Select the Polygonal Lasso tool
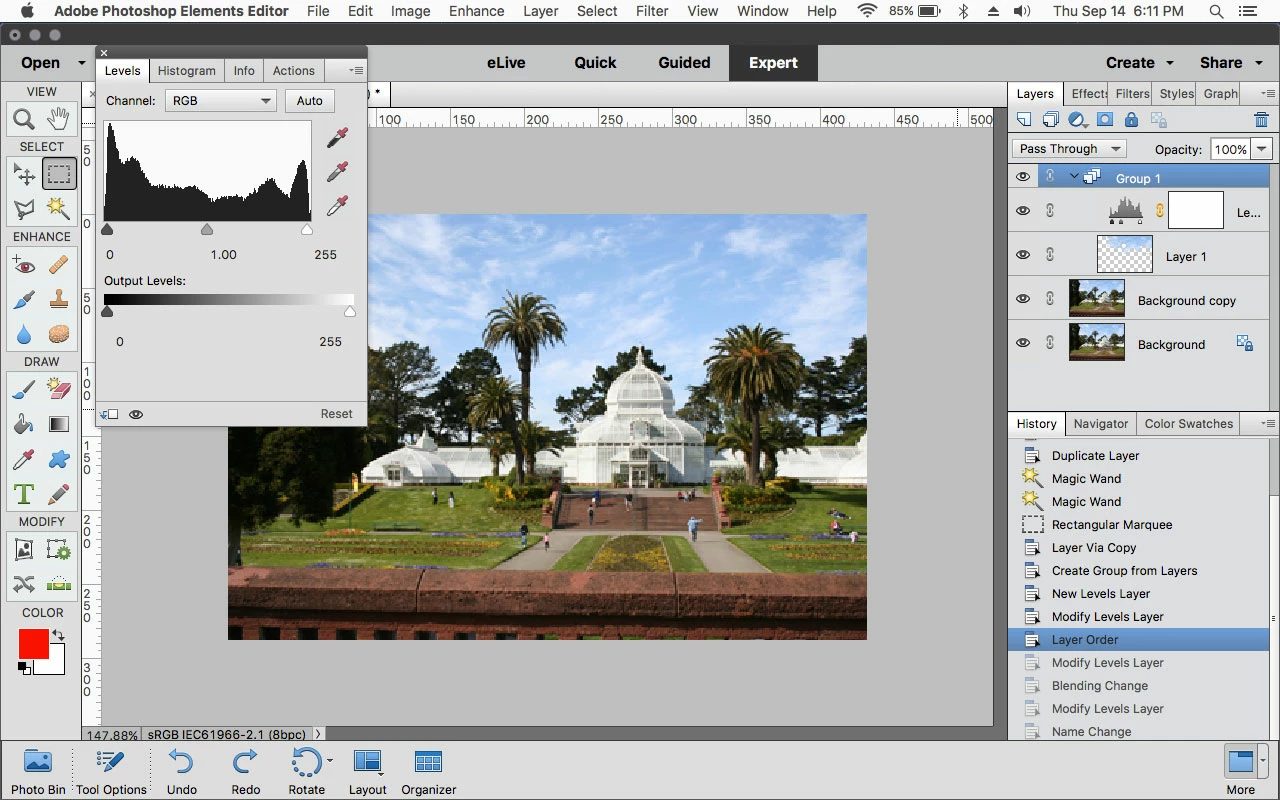Image resolution: width=1280 pixels, height=800 pixels. tap(24, 208)
